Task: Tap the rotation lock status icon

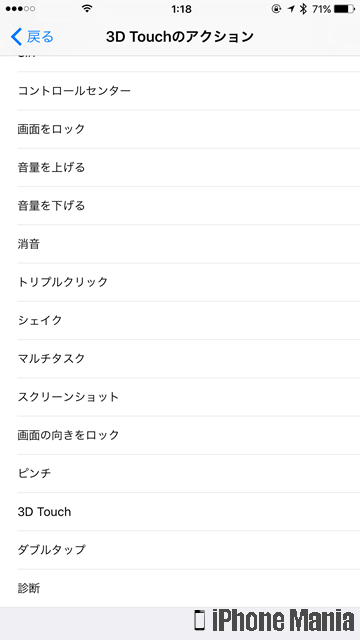Action: [x=276, y=9]
